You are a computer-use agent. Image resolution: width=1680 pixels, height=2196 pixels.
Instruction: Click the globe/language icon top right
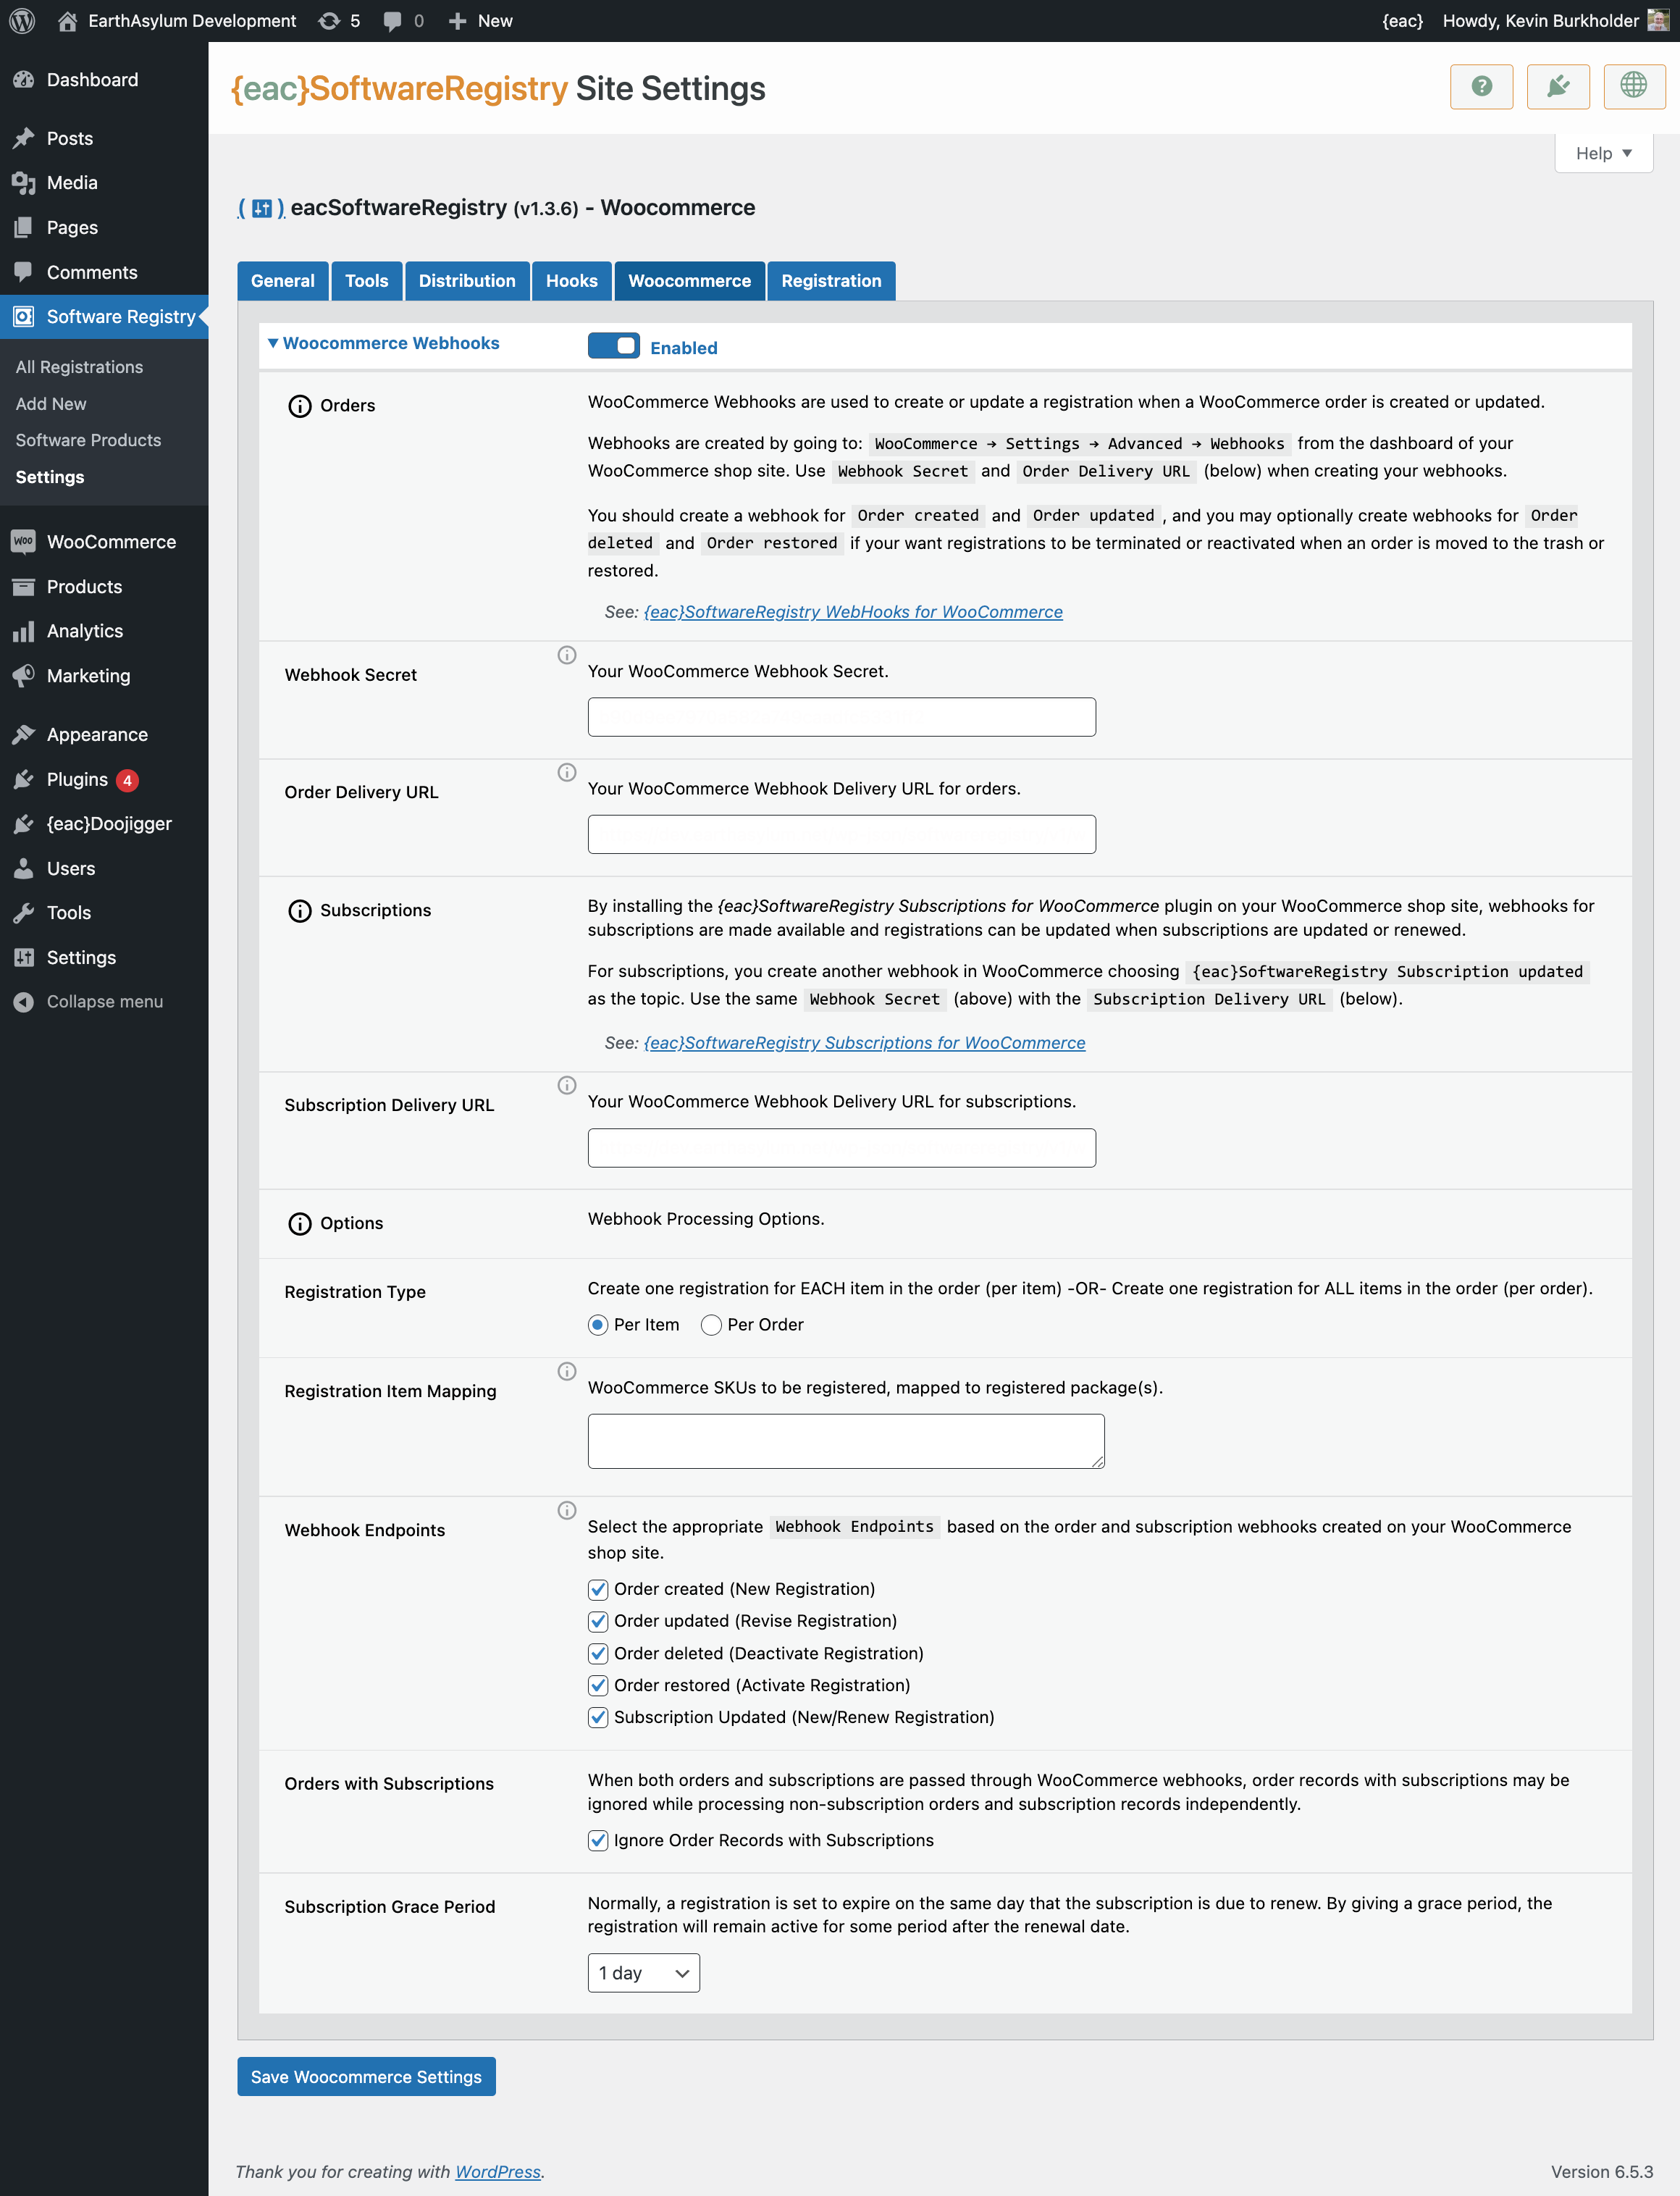pos(1632,86)
